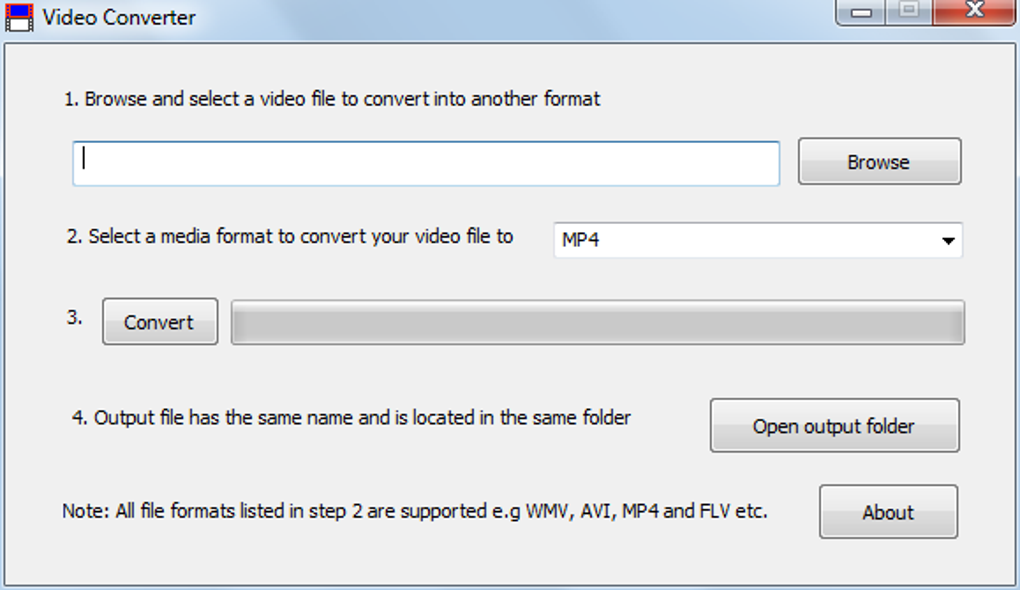Click the Video Converter app icon in title bar
This screenshot has width=1020, height=590.
pyautogui.click(x=20, y=17)
